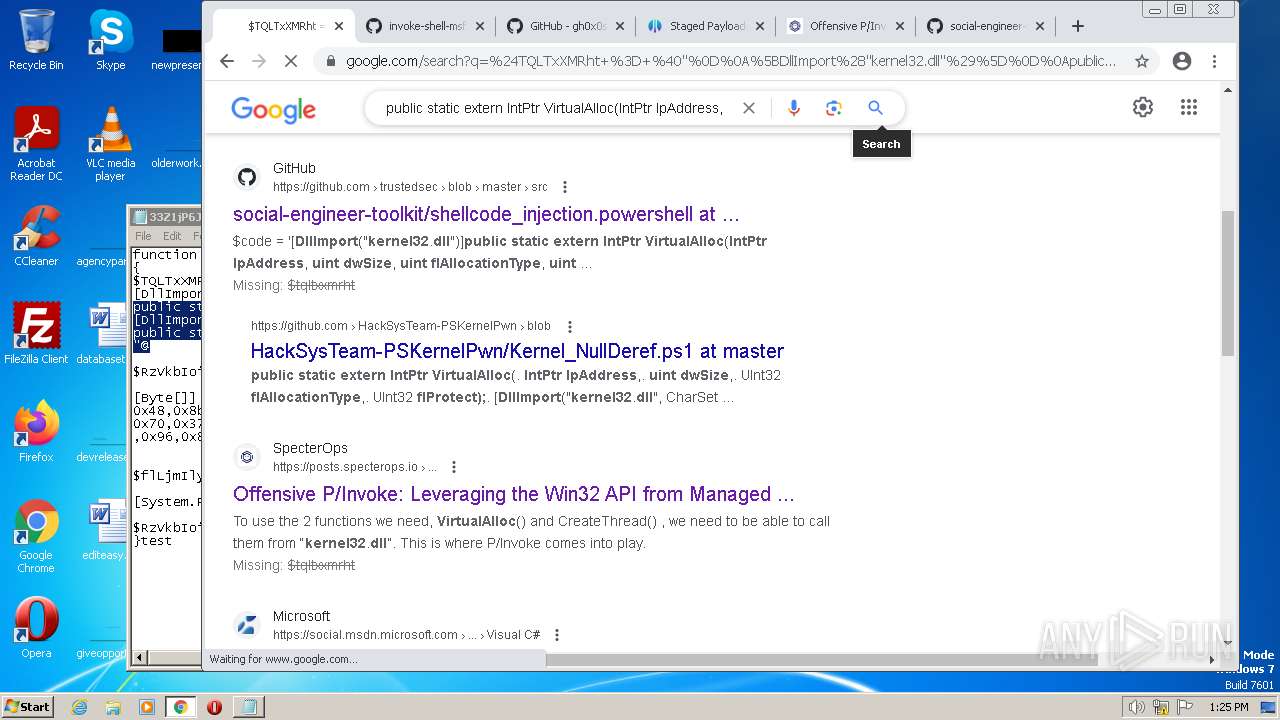The height and width of the screenshot is (720, 1280).
Task: Open options menu for SpecterOps result
Action: coord(453,467)
